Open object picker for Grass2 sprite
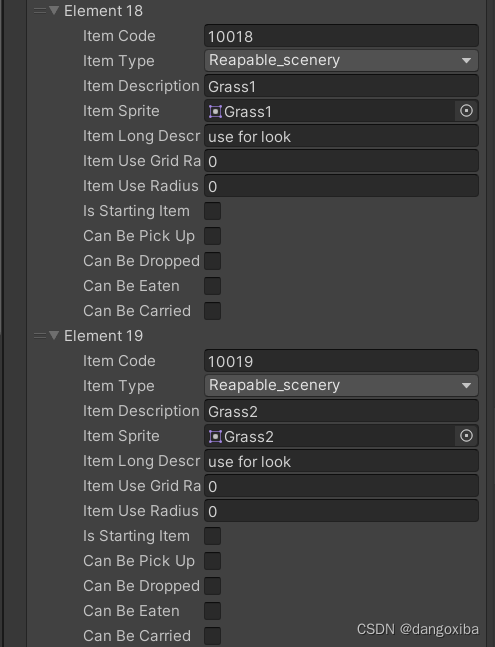This screenshot has width=495, height=647. click(x=466, y=436)
